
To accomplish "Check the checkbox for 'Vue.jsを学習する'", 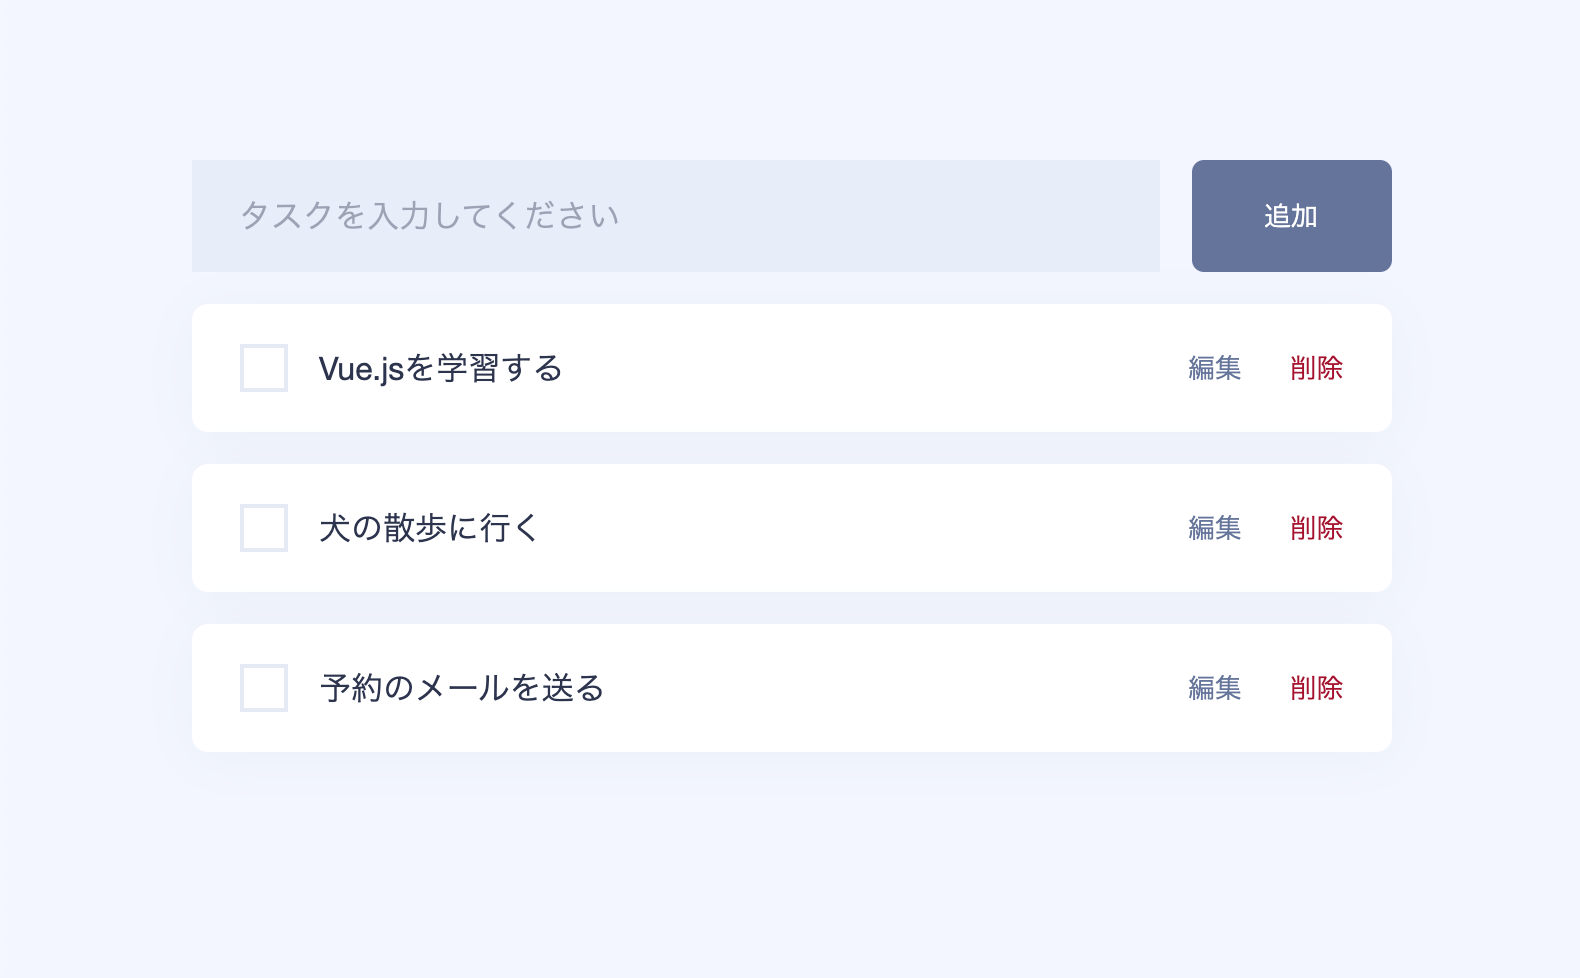I will click(x=263, y=368).
